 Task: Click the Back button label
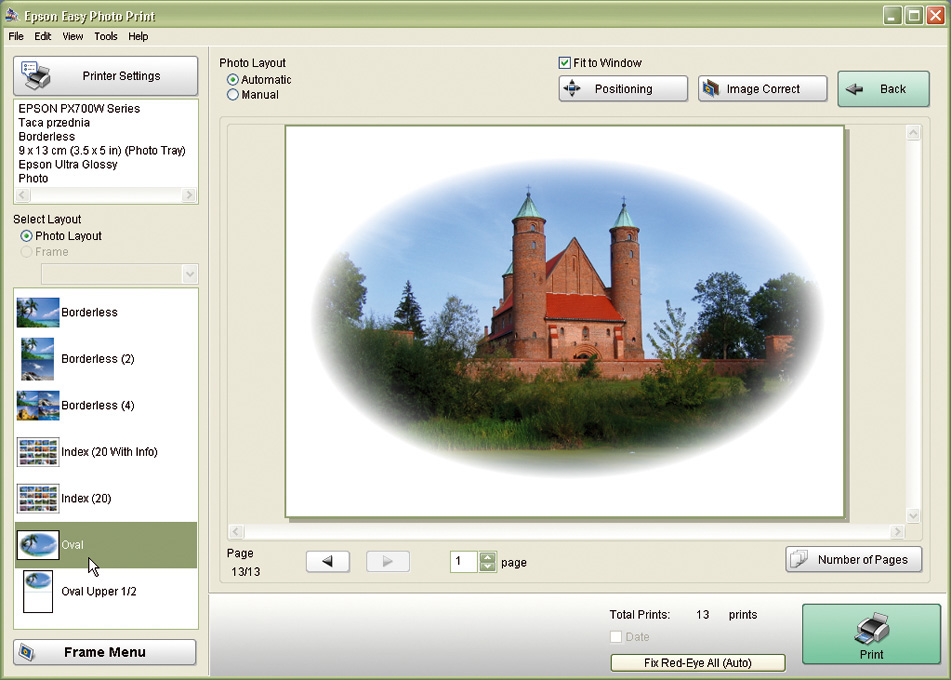893,89
